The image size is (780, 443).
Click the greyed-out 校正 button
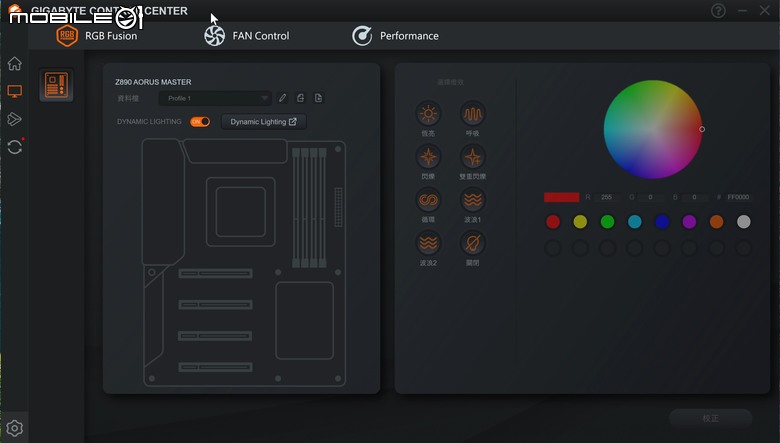[710, 418]
